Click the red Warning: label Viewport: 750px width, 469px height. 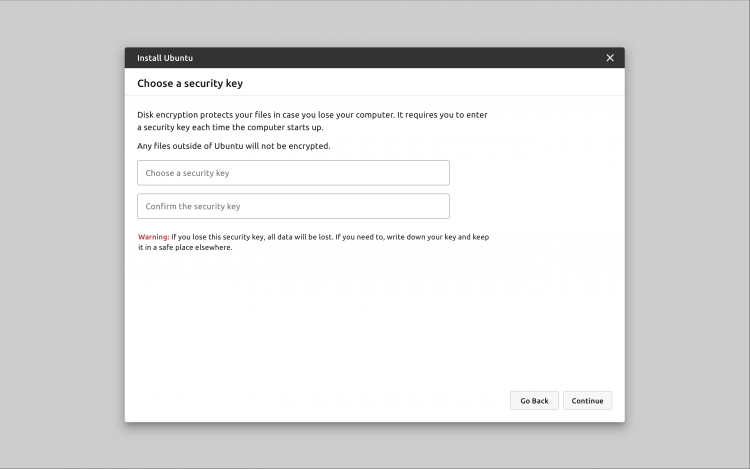(x=154, y=237)
